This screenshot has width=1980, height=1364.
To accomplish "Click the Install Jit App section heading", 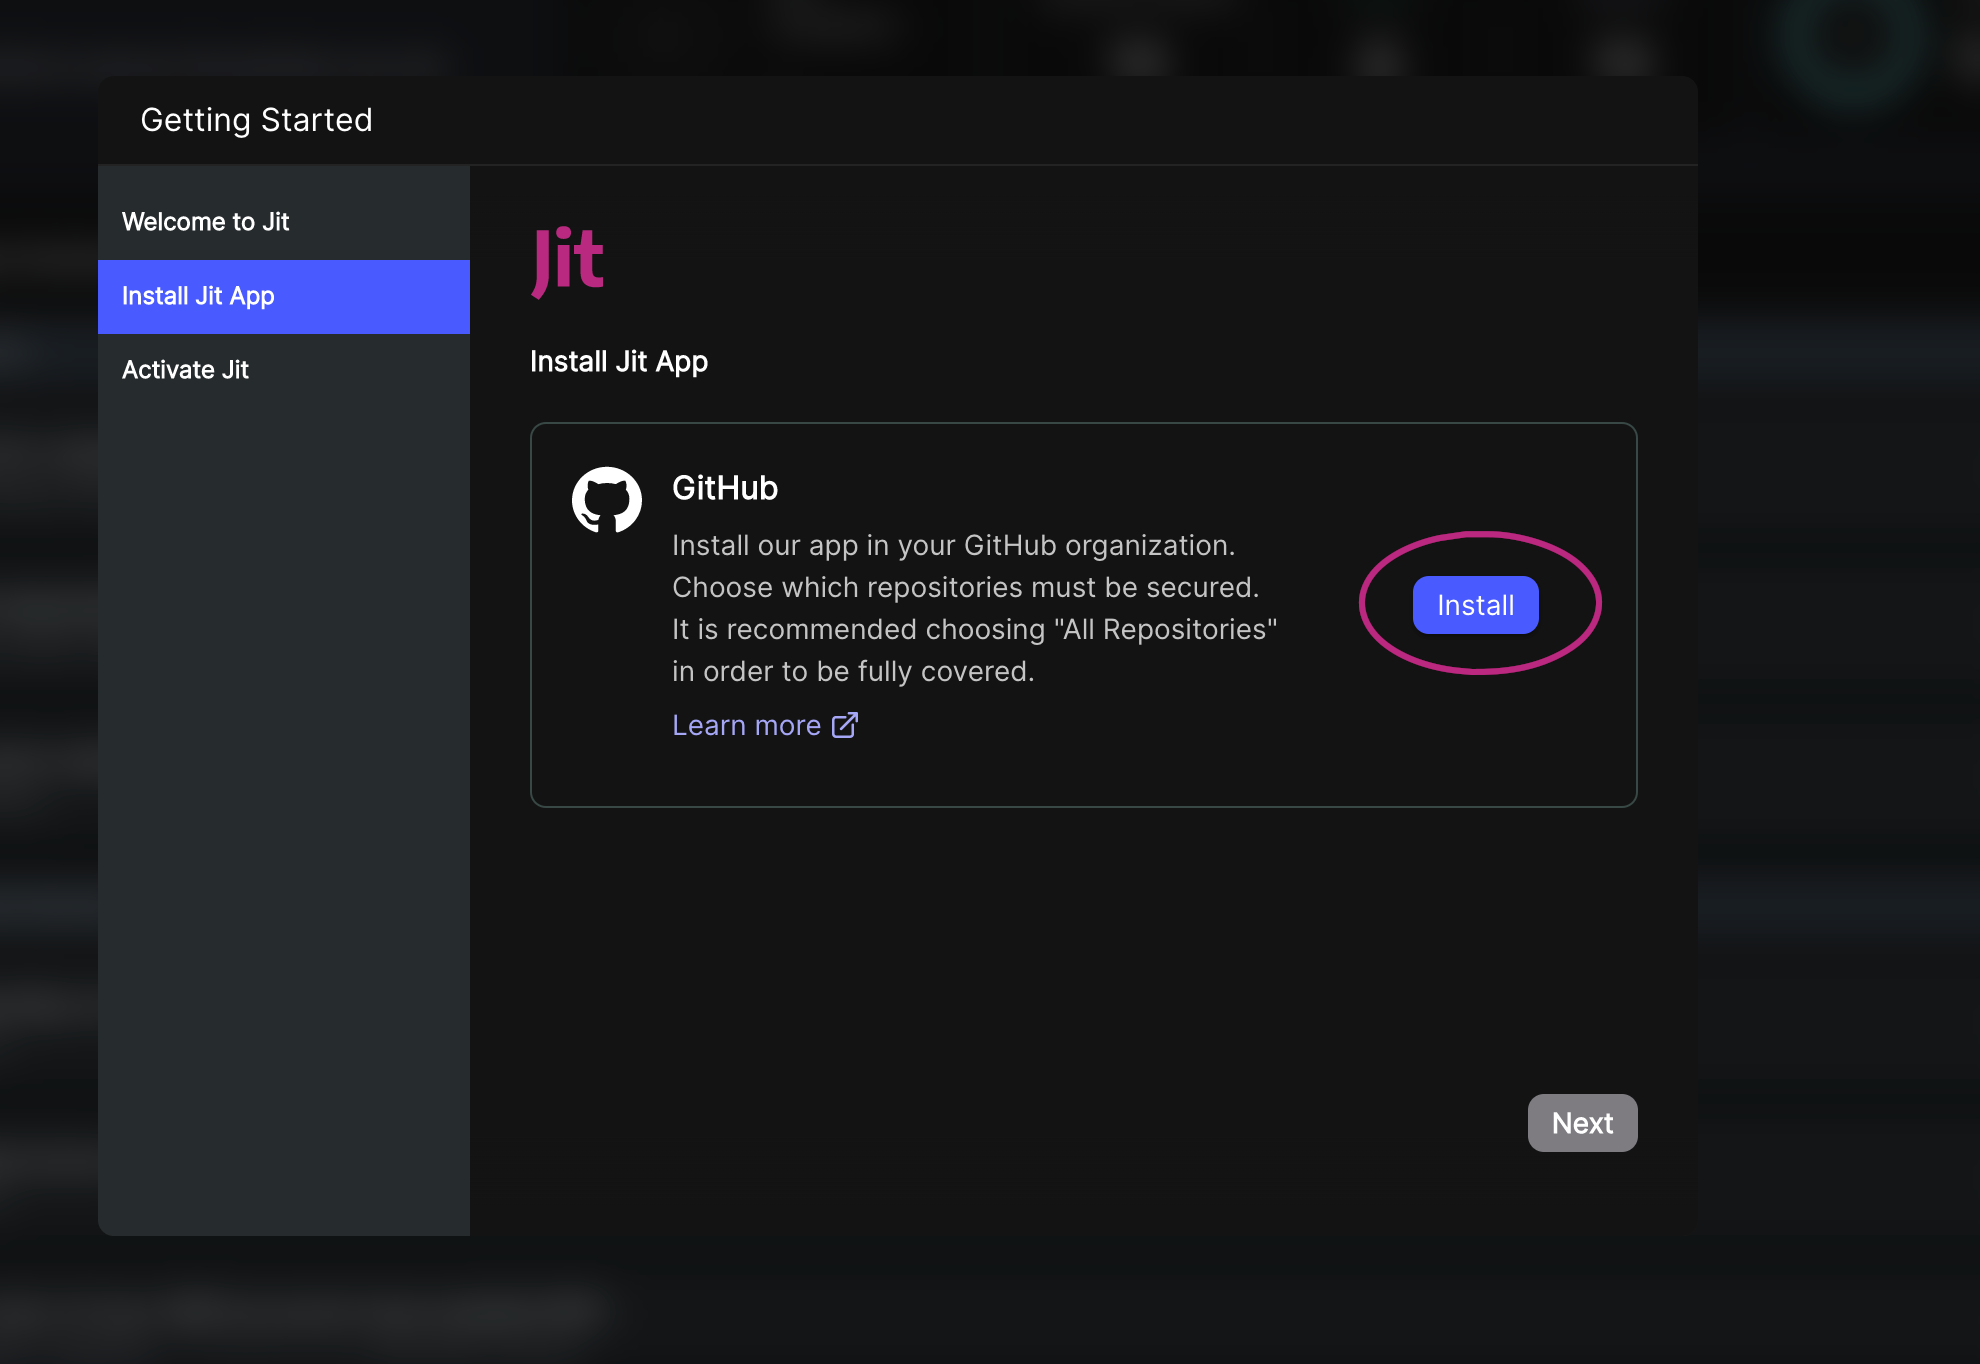I will (x=618, y=361).
